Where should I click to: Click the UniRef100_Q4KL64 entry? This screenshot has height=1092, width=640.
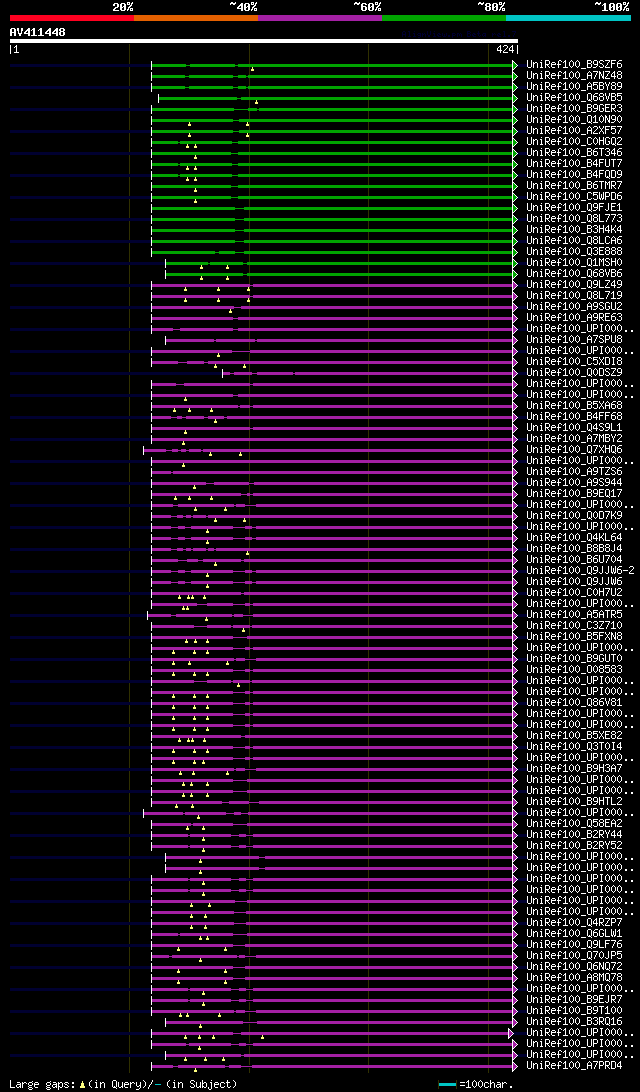click(575, 538)
